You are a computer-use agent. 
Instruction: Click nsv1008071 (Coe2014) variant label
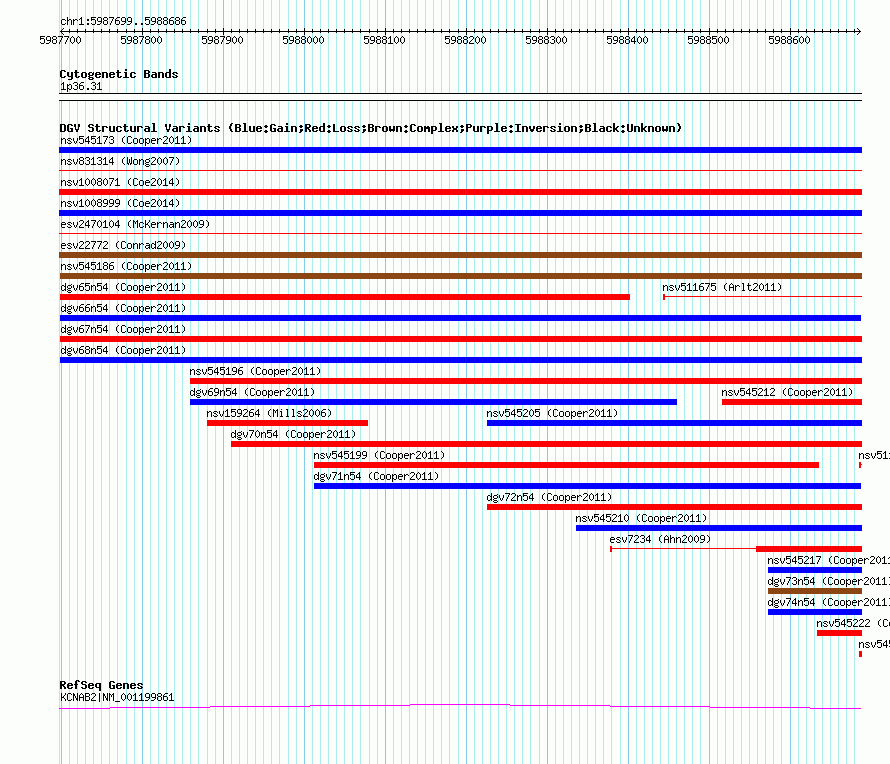point(120,182)
